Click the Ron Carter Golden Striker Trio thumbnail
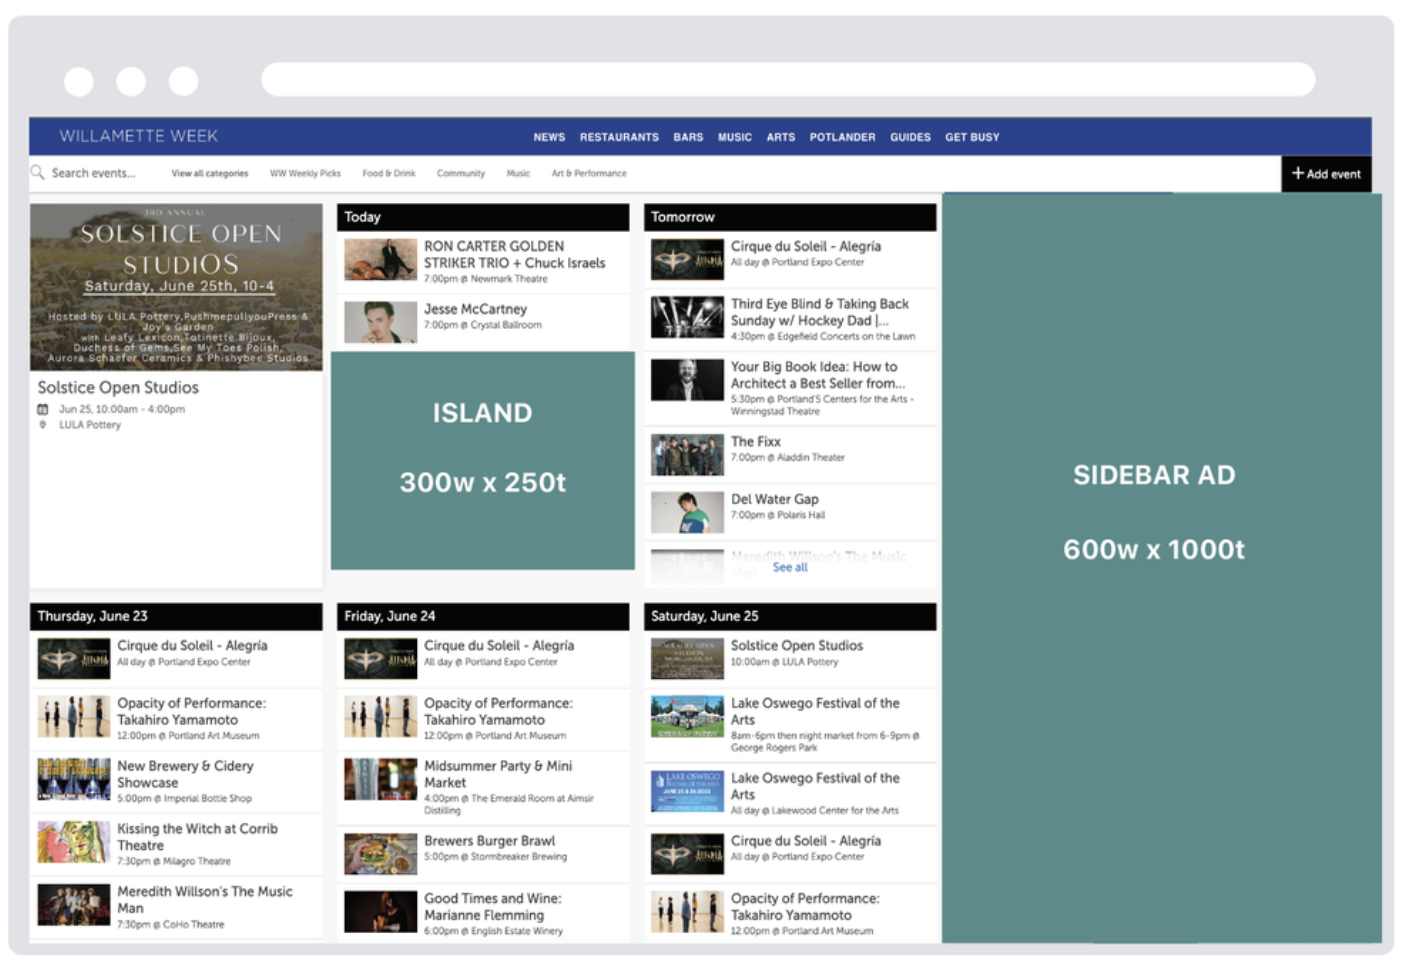 point(380,259)
